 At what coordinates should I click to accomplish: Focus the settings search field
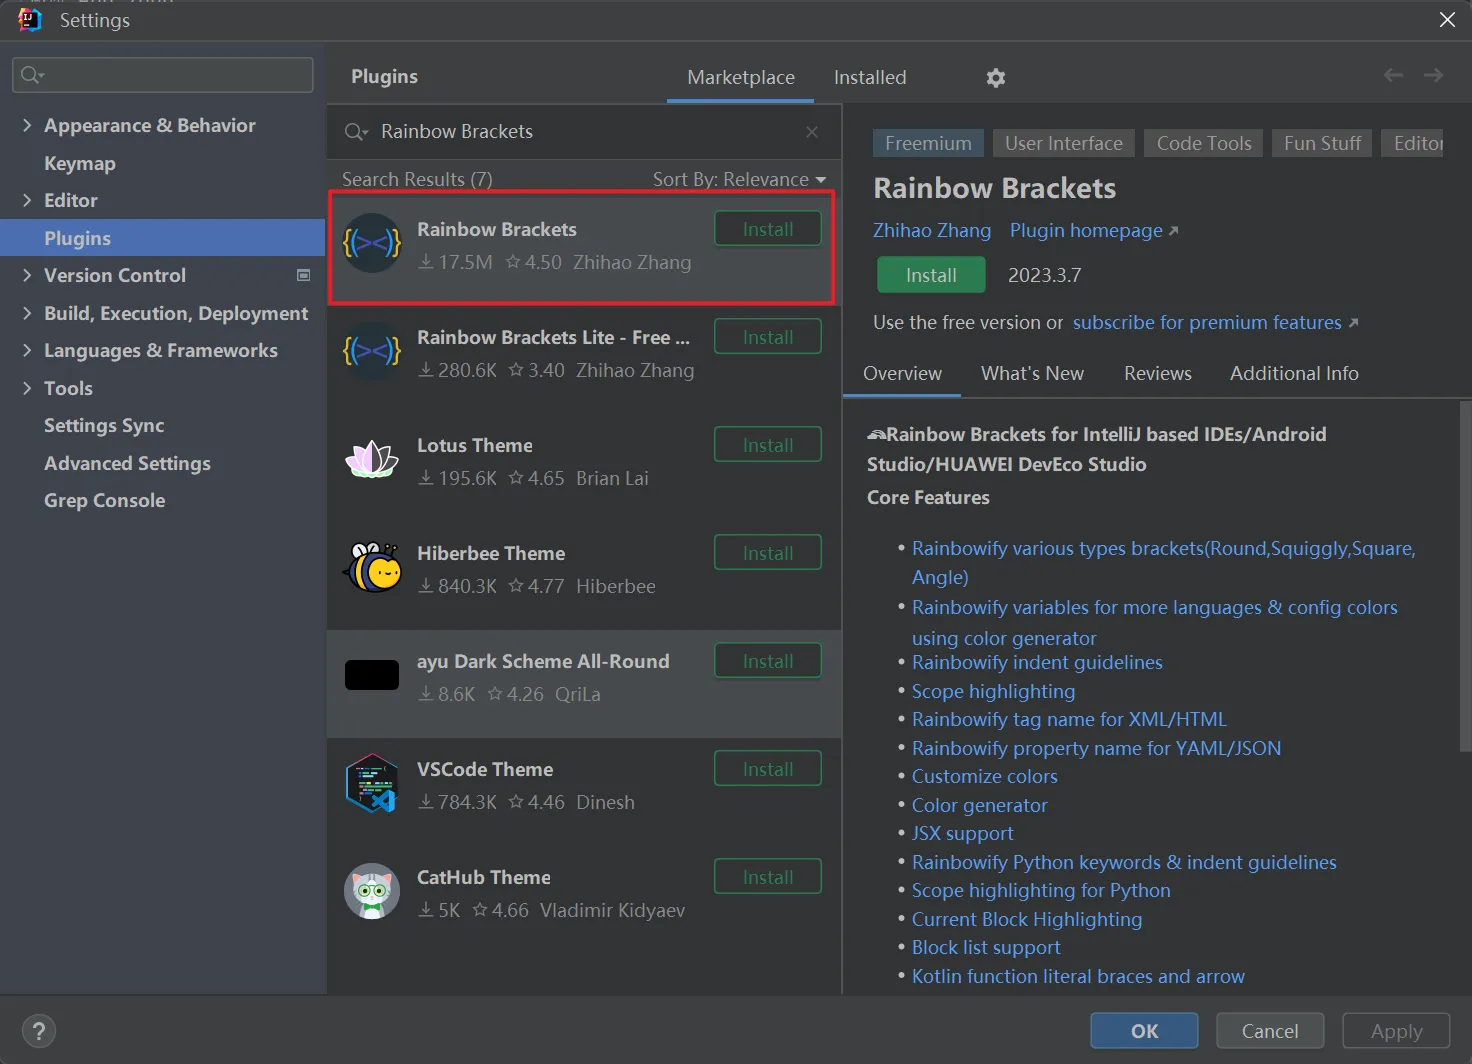[163, 75]
